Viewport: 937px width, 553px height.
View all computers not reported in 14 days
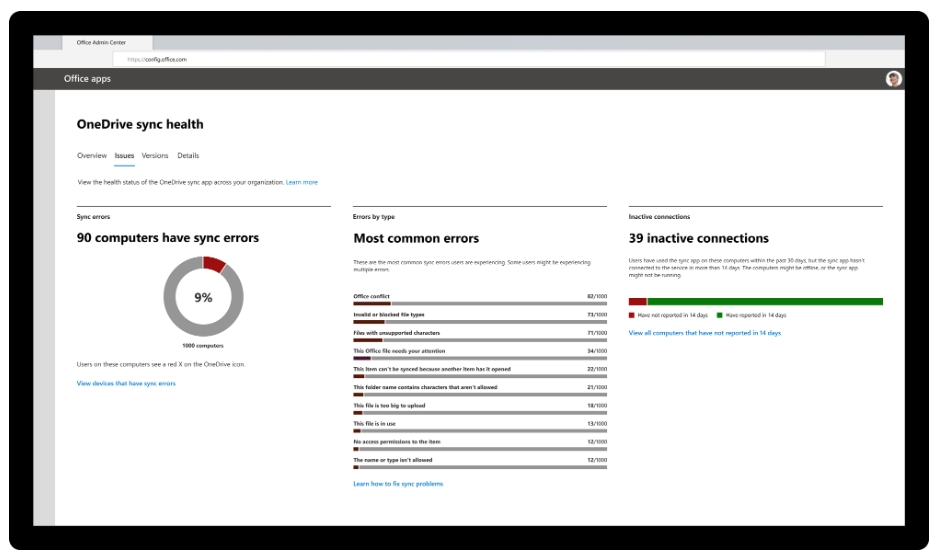(704, 333)
